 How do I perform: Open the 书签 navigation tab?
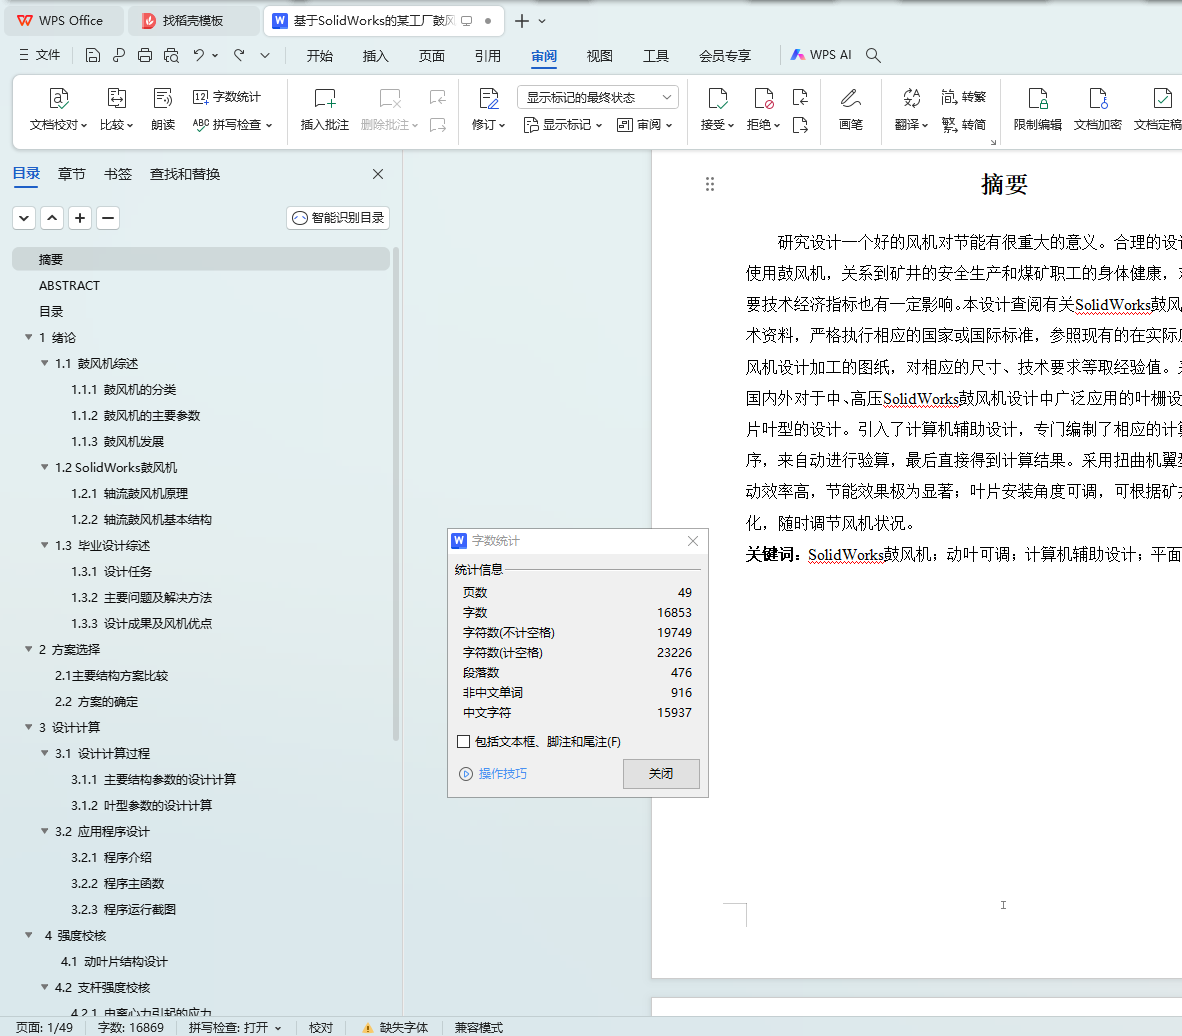click(x=118, y=174)
